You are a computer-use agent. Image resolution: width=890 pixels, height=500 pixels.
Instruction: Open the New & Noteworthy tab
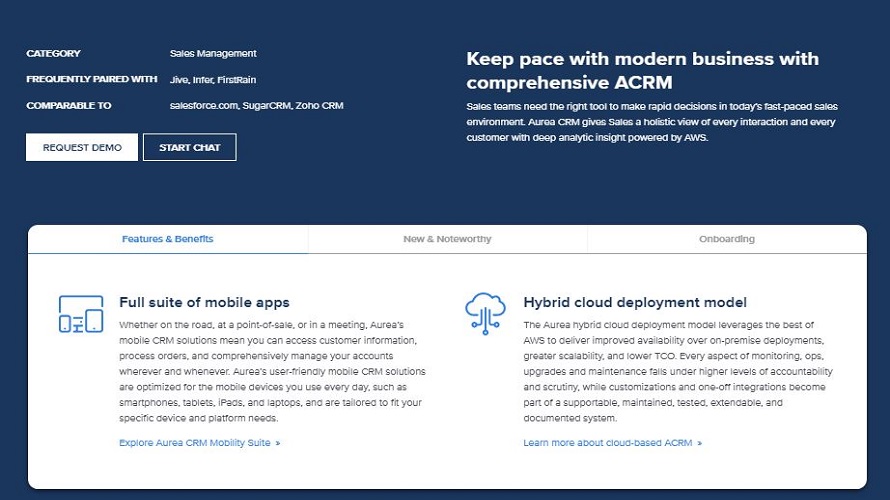click(447, 239)
